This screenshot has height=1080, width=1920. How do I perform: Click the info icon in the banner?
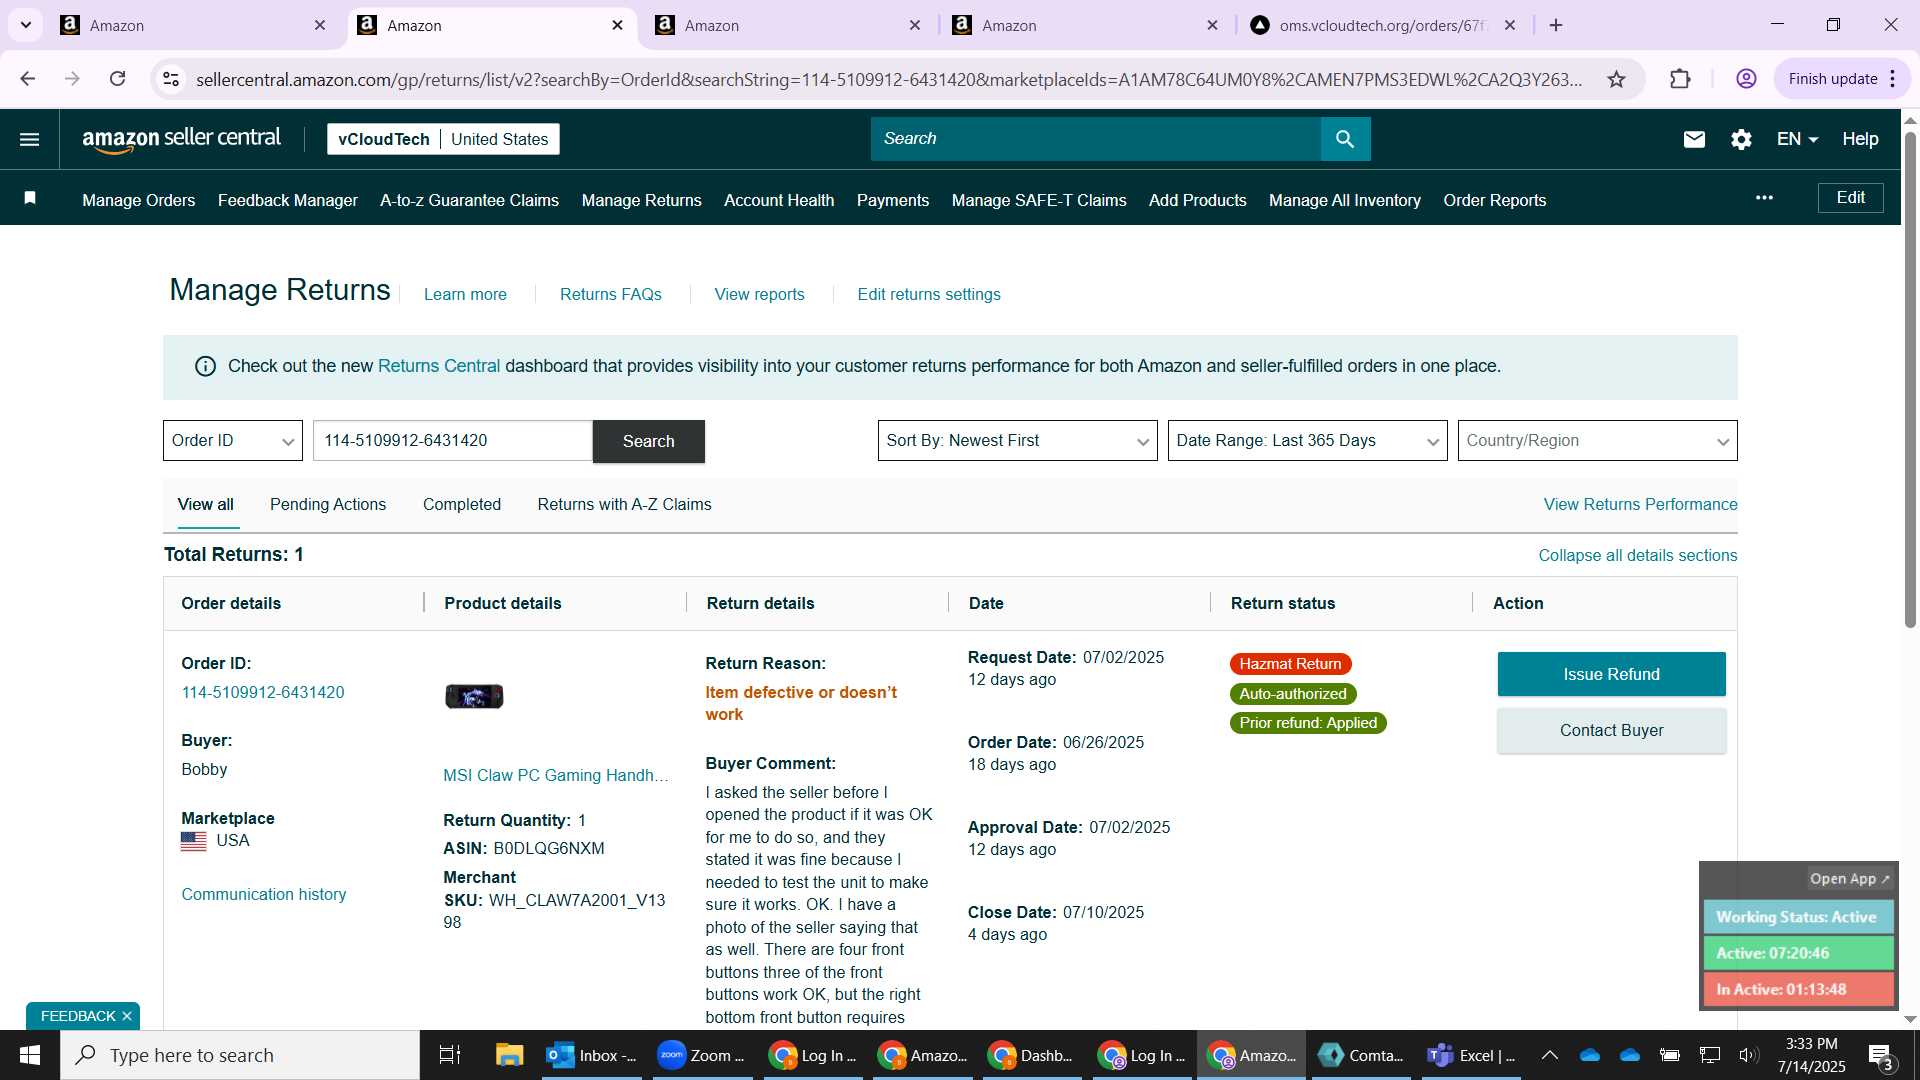tap(205, 366)
